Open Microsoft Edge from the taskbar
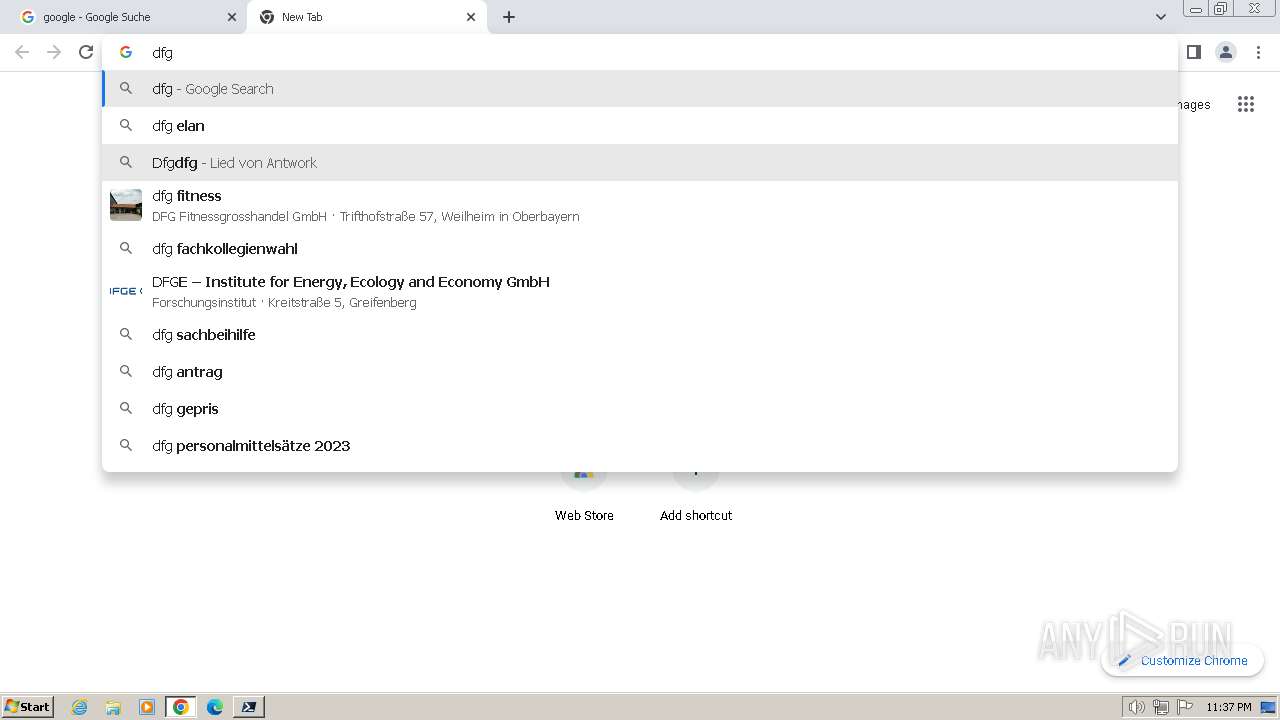 [215, 707]
